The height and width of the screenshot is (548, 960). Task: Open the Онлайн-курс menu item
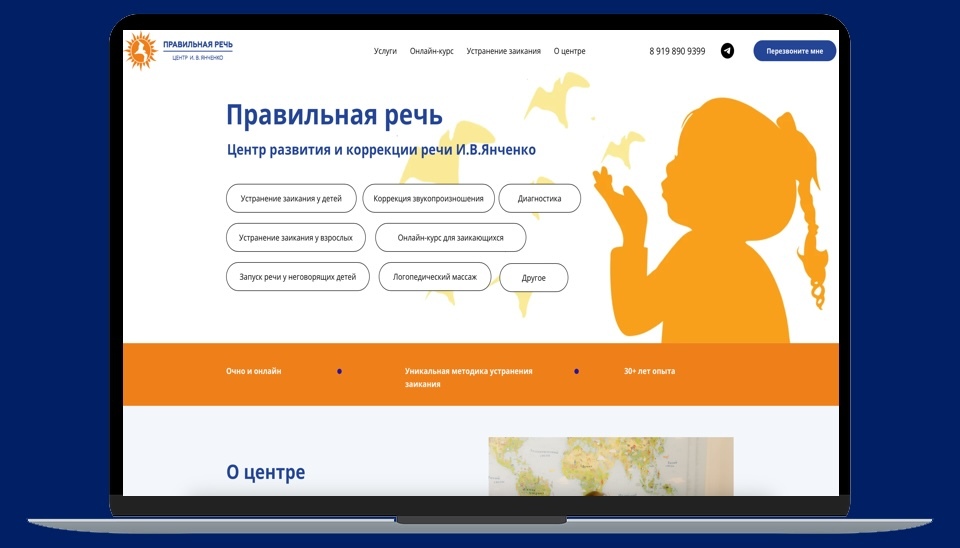pos(432,51)
